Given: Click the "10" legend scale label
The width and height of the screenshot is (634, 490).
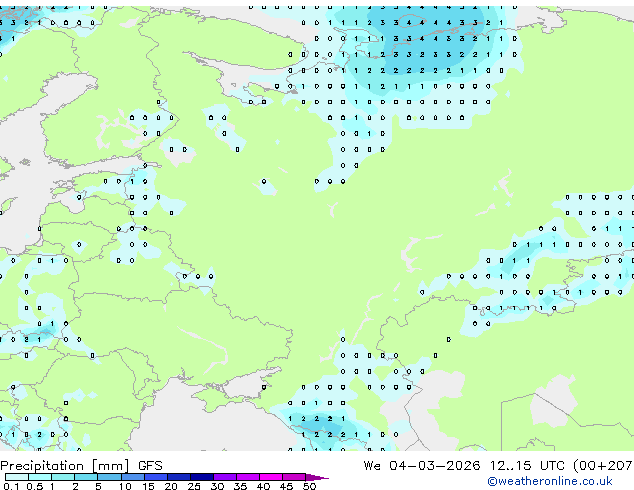Looking at the screenshot, I should coord(125,486).
